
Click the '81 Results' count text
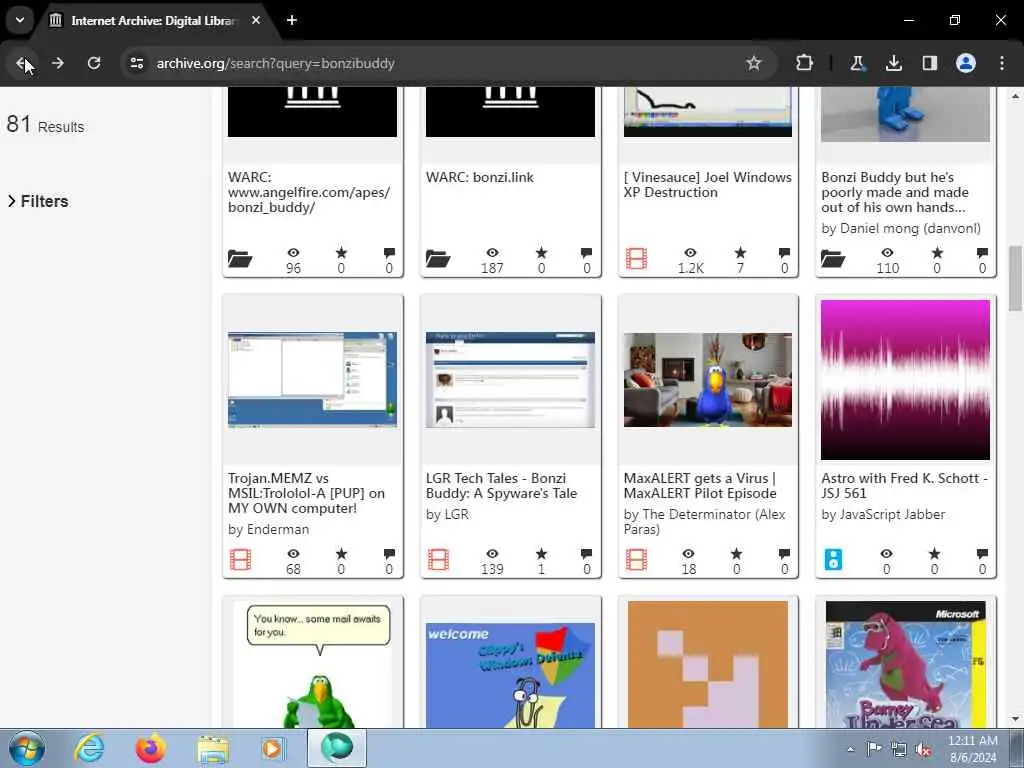pos(45,124)
